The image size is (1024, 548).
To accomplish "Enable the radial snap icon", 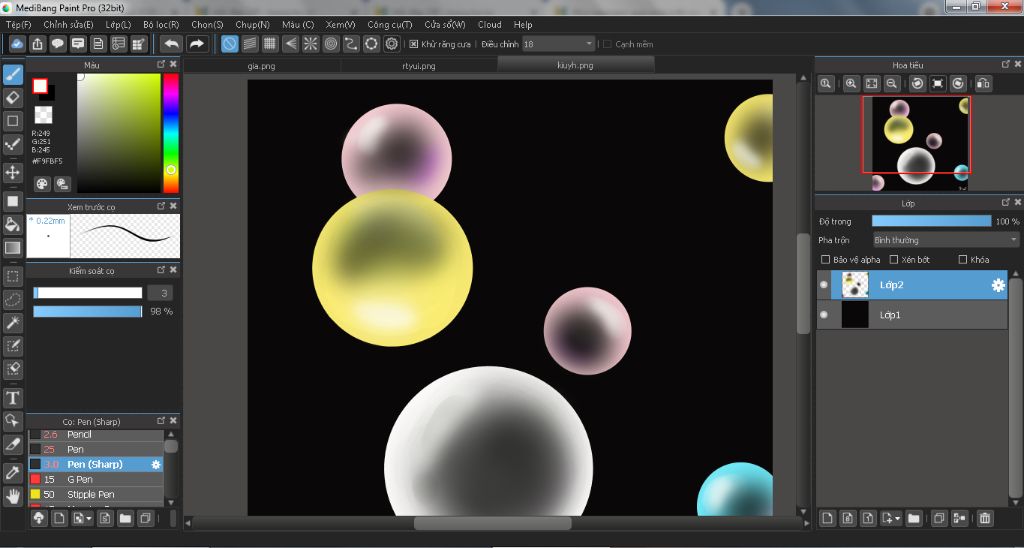I will click(310, 44).
